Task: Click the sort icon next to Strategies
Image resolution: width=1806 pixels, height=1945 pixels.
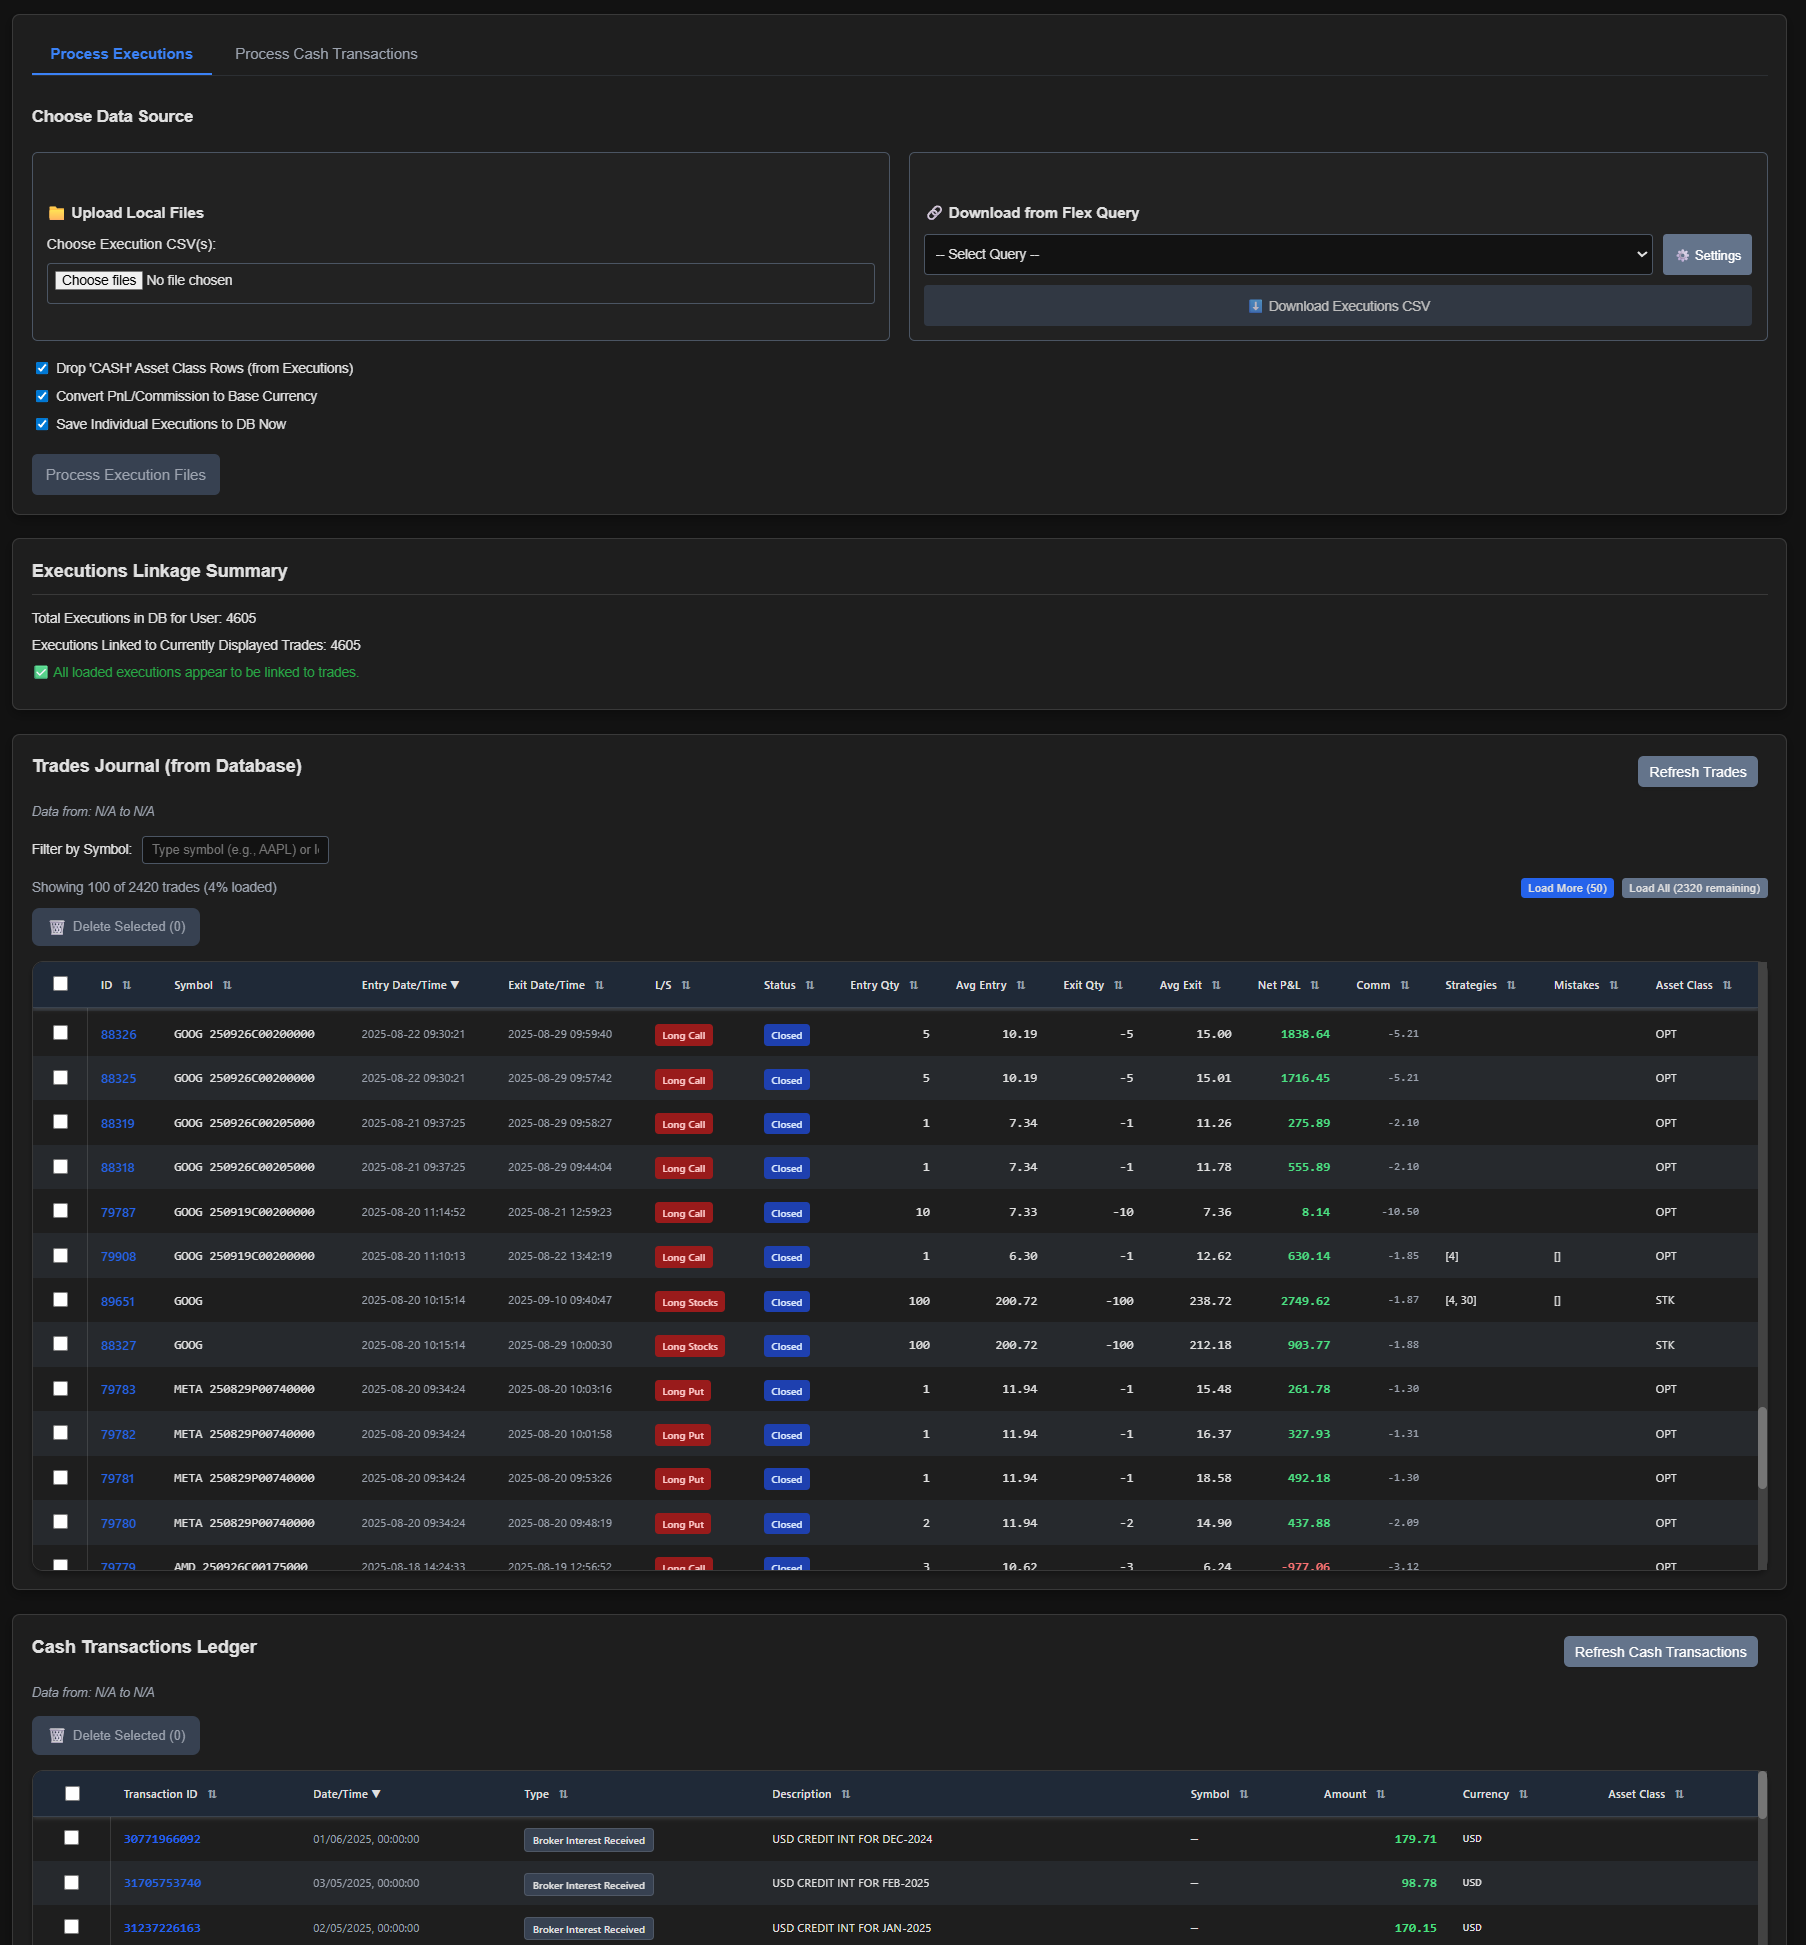Action: pos(1511,986)
